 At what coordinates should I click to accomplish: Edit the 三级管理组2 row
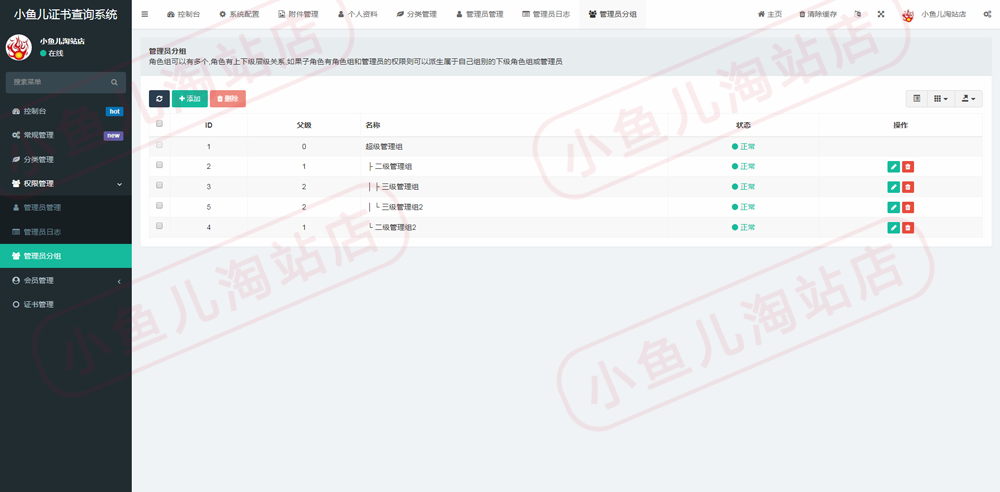point(893,207)
